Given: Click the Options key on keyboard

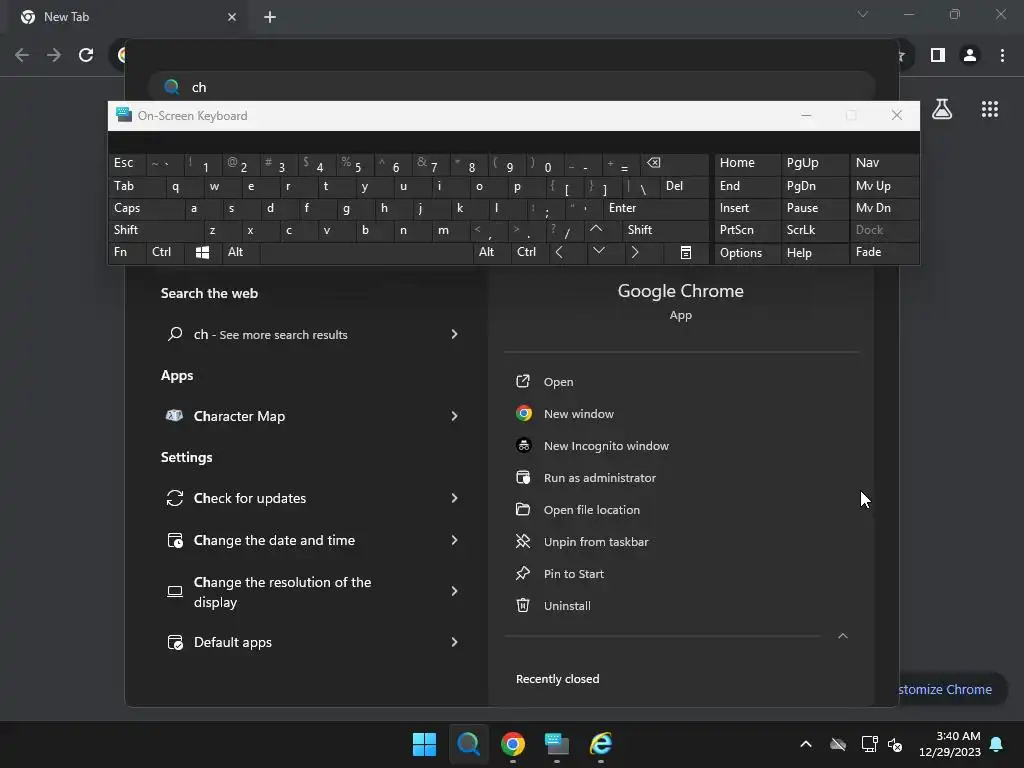Looking at the screenshot, I should (x=747, y=253).
